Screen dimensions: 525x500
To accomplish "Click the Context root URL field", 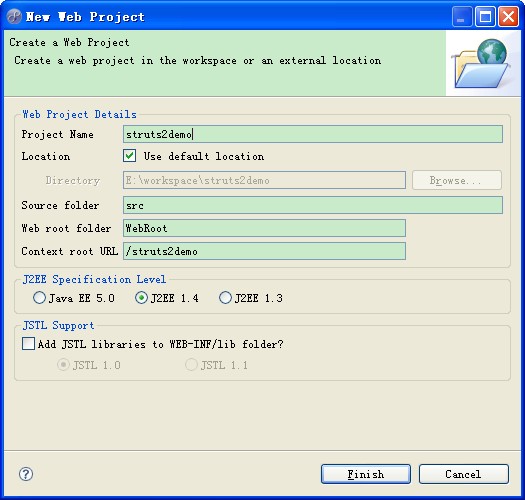I will (264, 251).
